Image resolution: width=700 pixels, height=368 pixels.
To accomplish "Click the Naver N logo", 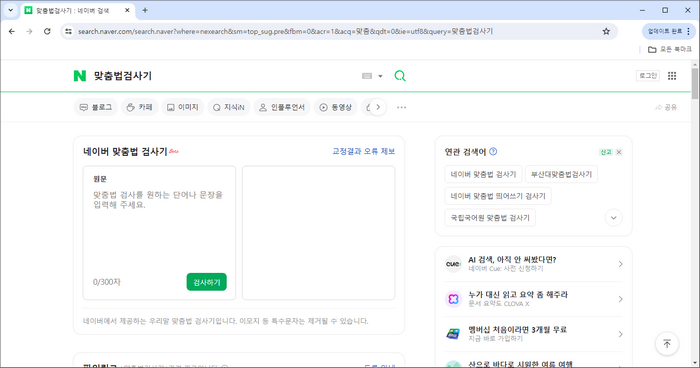I will click(79, 75).
